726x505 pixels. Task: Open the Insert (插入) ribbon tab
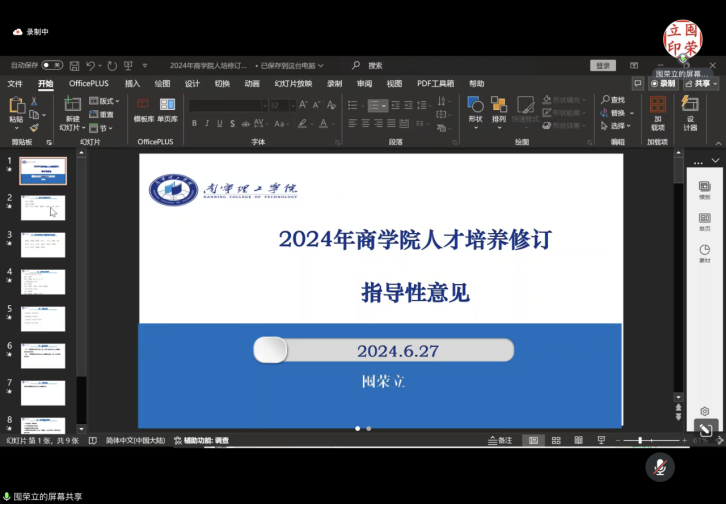point(132,84)
